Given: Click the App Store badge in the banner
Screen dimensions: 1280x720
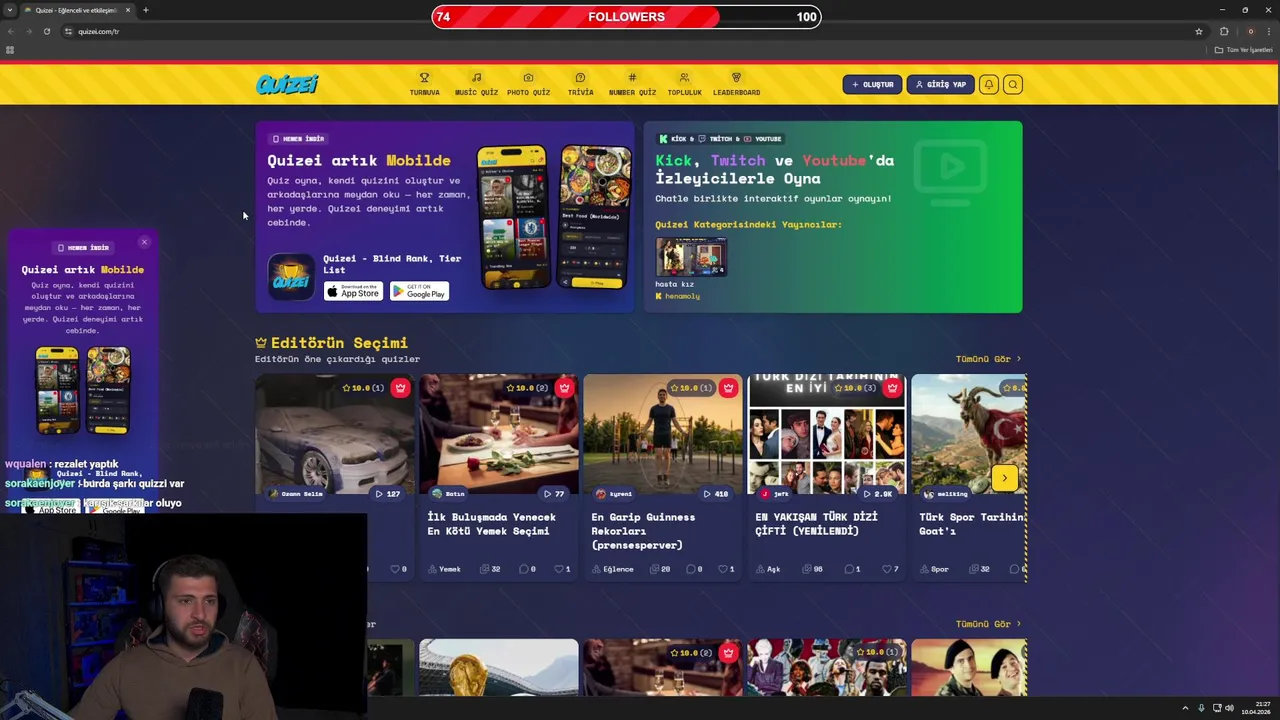Looking at the screenshot, I should (x=353, y=291).
